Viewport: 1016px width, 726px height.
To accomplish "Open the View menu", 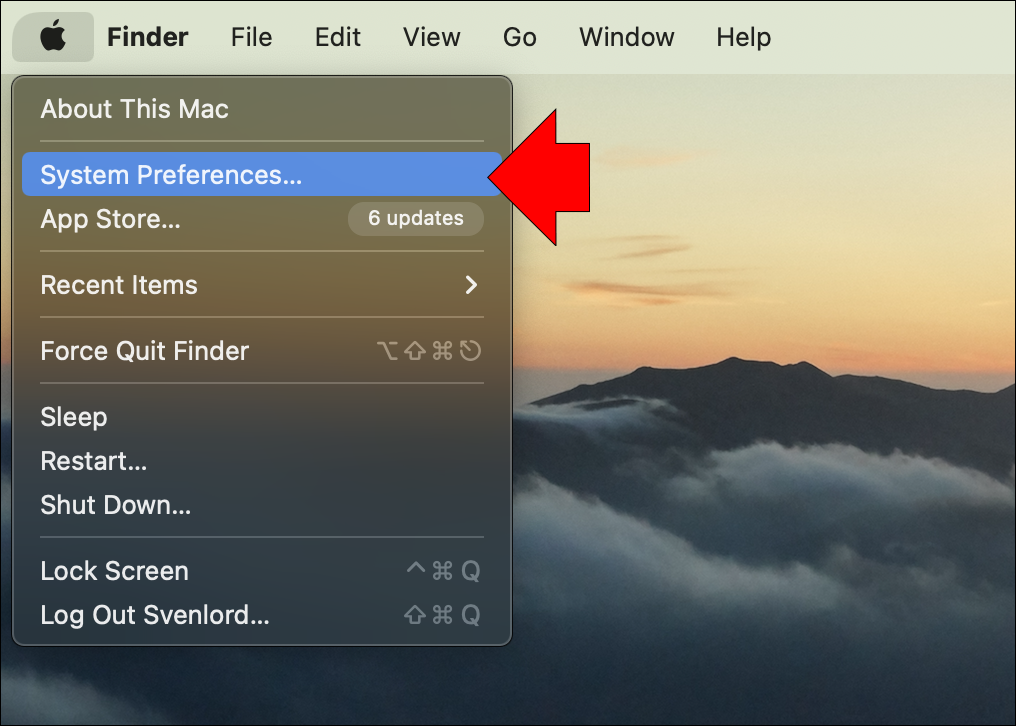I will (x=431, y=37).
